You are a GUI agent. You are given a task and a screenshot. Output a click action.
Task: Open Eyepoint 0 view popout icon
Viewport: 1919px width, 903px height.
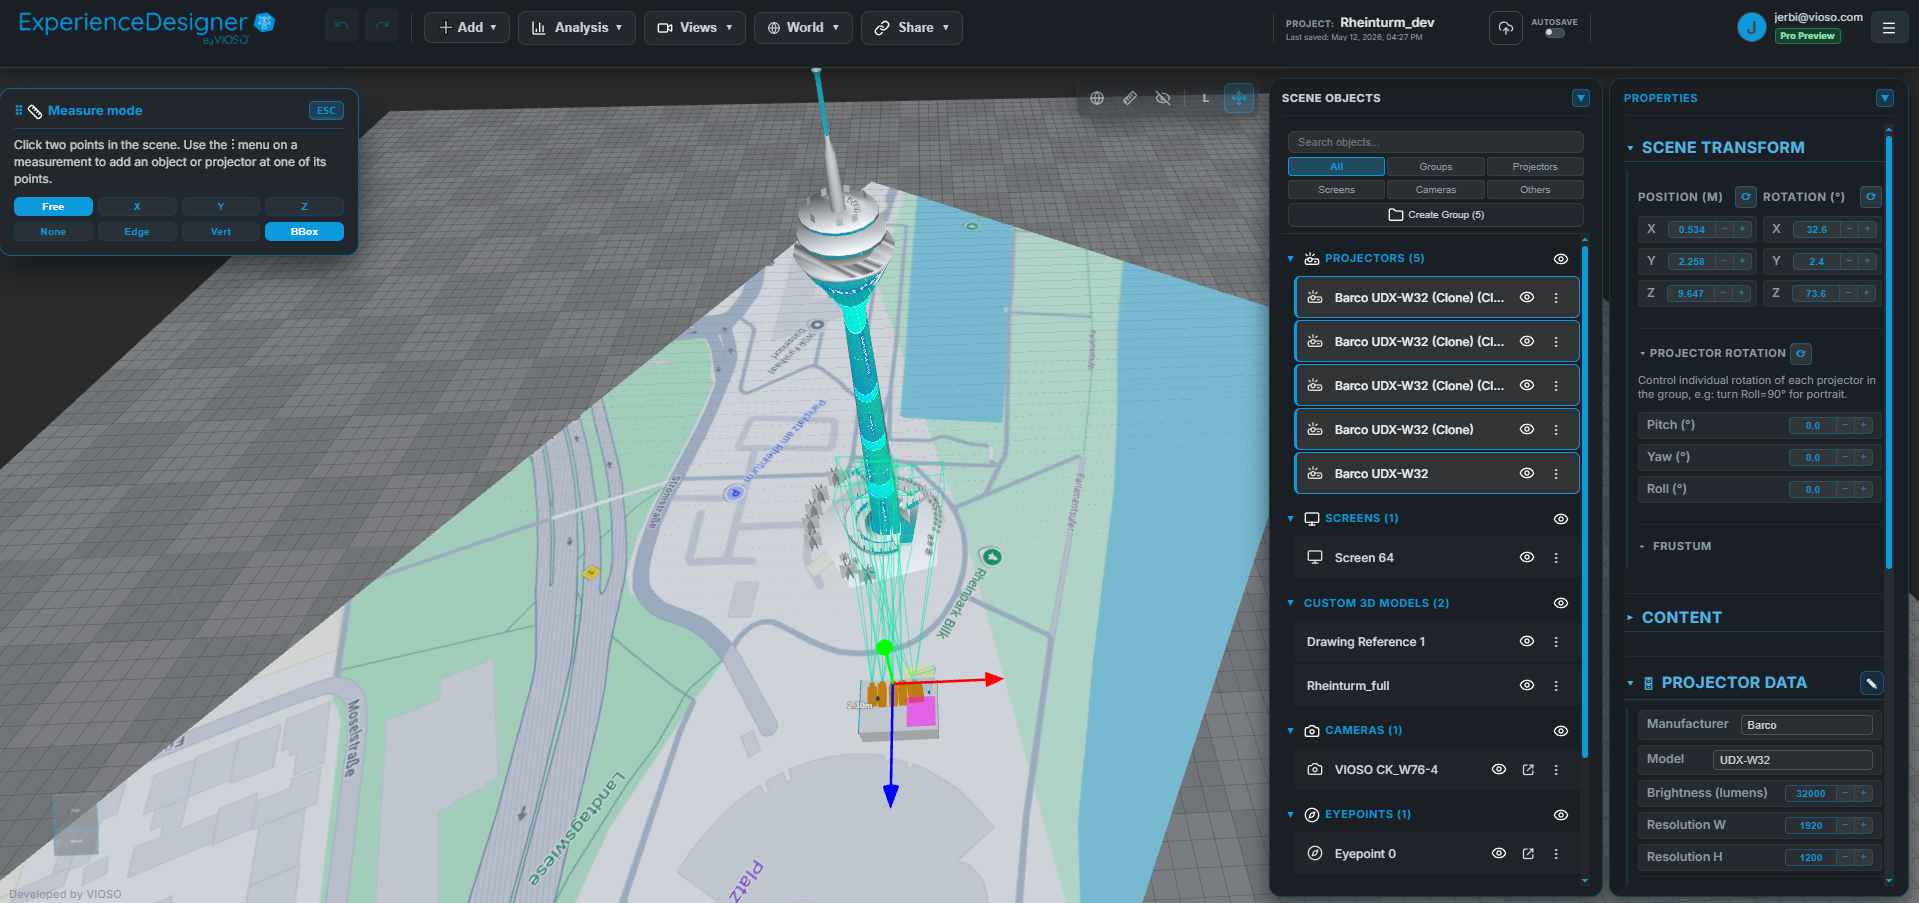(x=1528, y=853)
